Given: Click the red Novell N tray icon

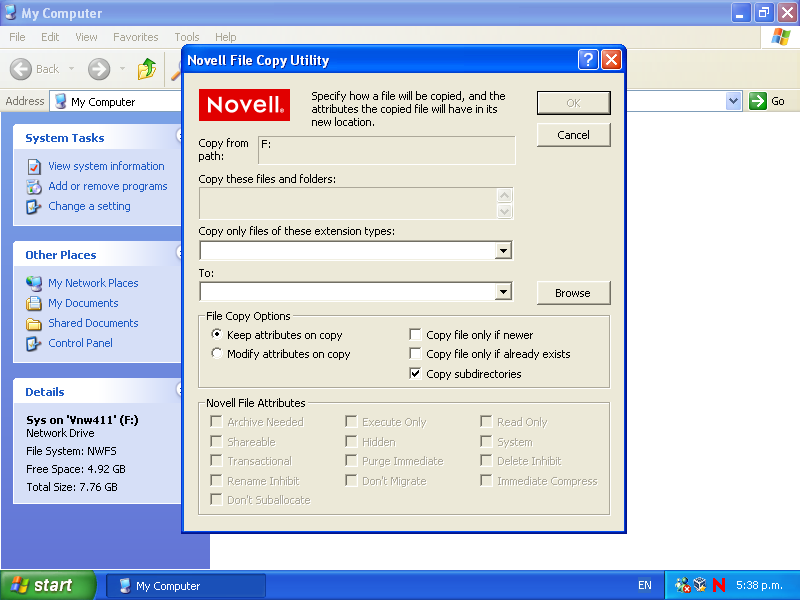Looking at the screenshot, I should click(719, 585).
